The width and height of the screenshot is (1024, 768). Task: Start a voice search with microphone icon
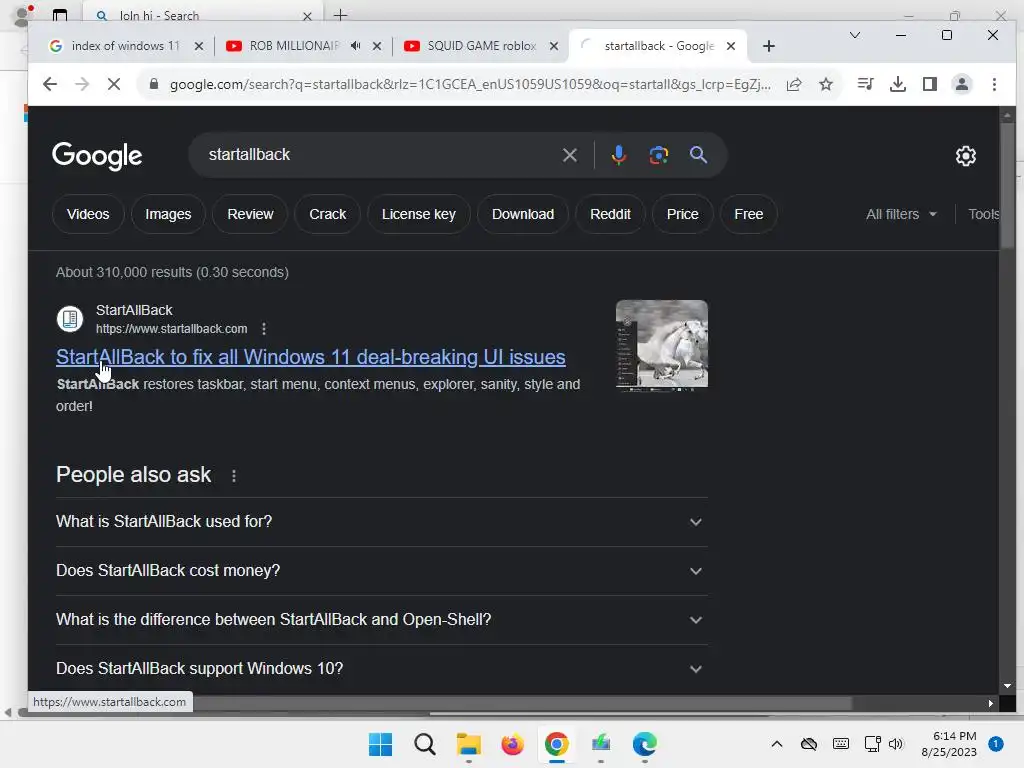click(x=618, y=155)
